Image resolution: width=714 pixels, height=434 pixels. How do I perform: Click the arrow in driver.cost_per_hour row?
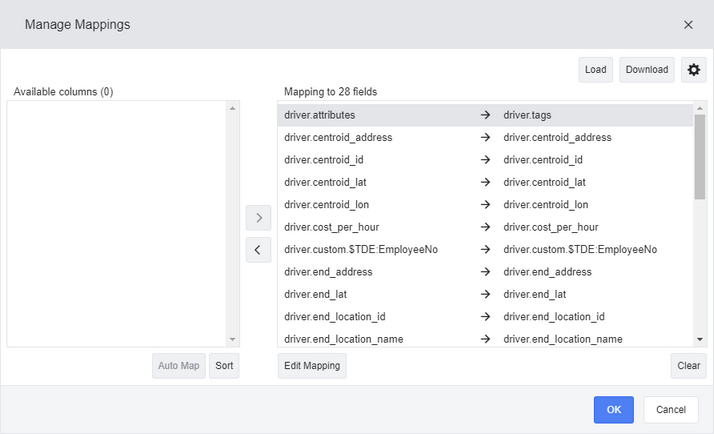click(x=485, y=227)
